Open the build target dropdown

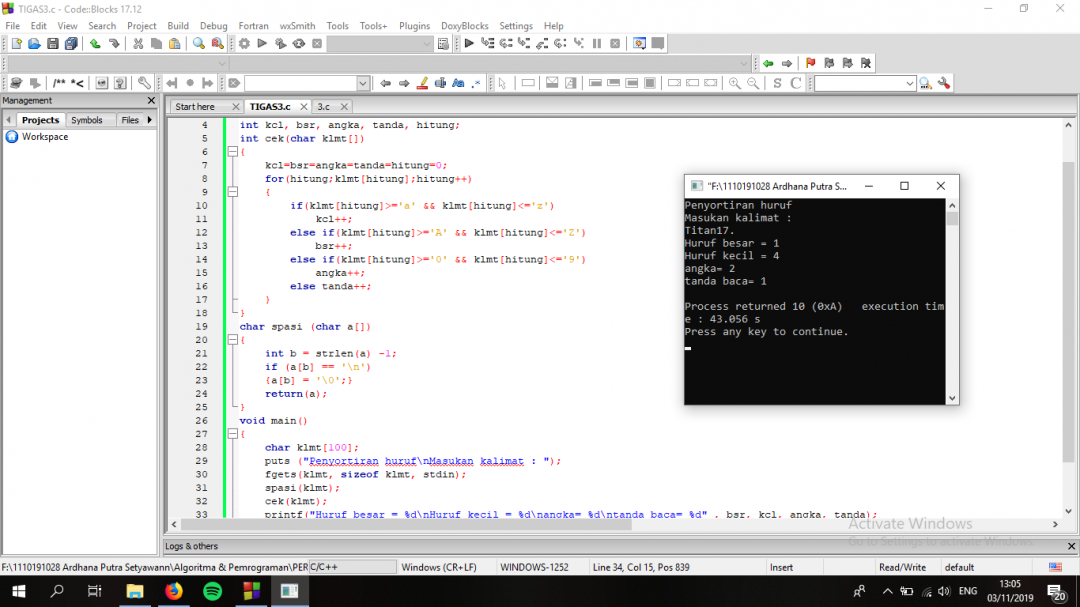(x=426, y=44)
